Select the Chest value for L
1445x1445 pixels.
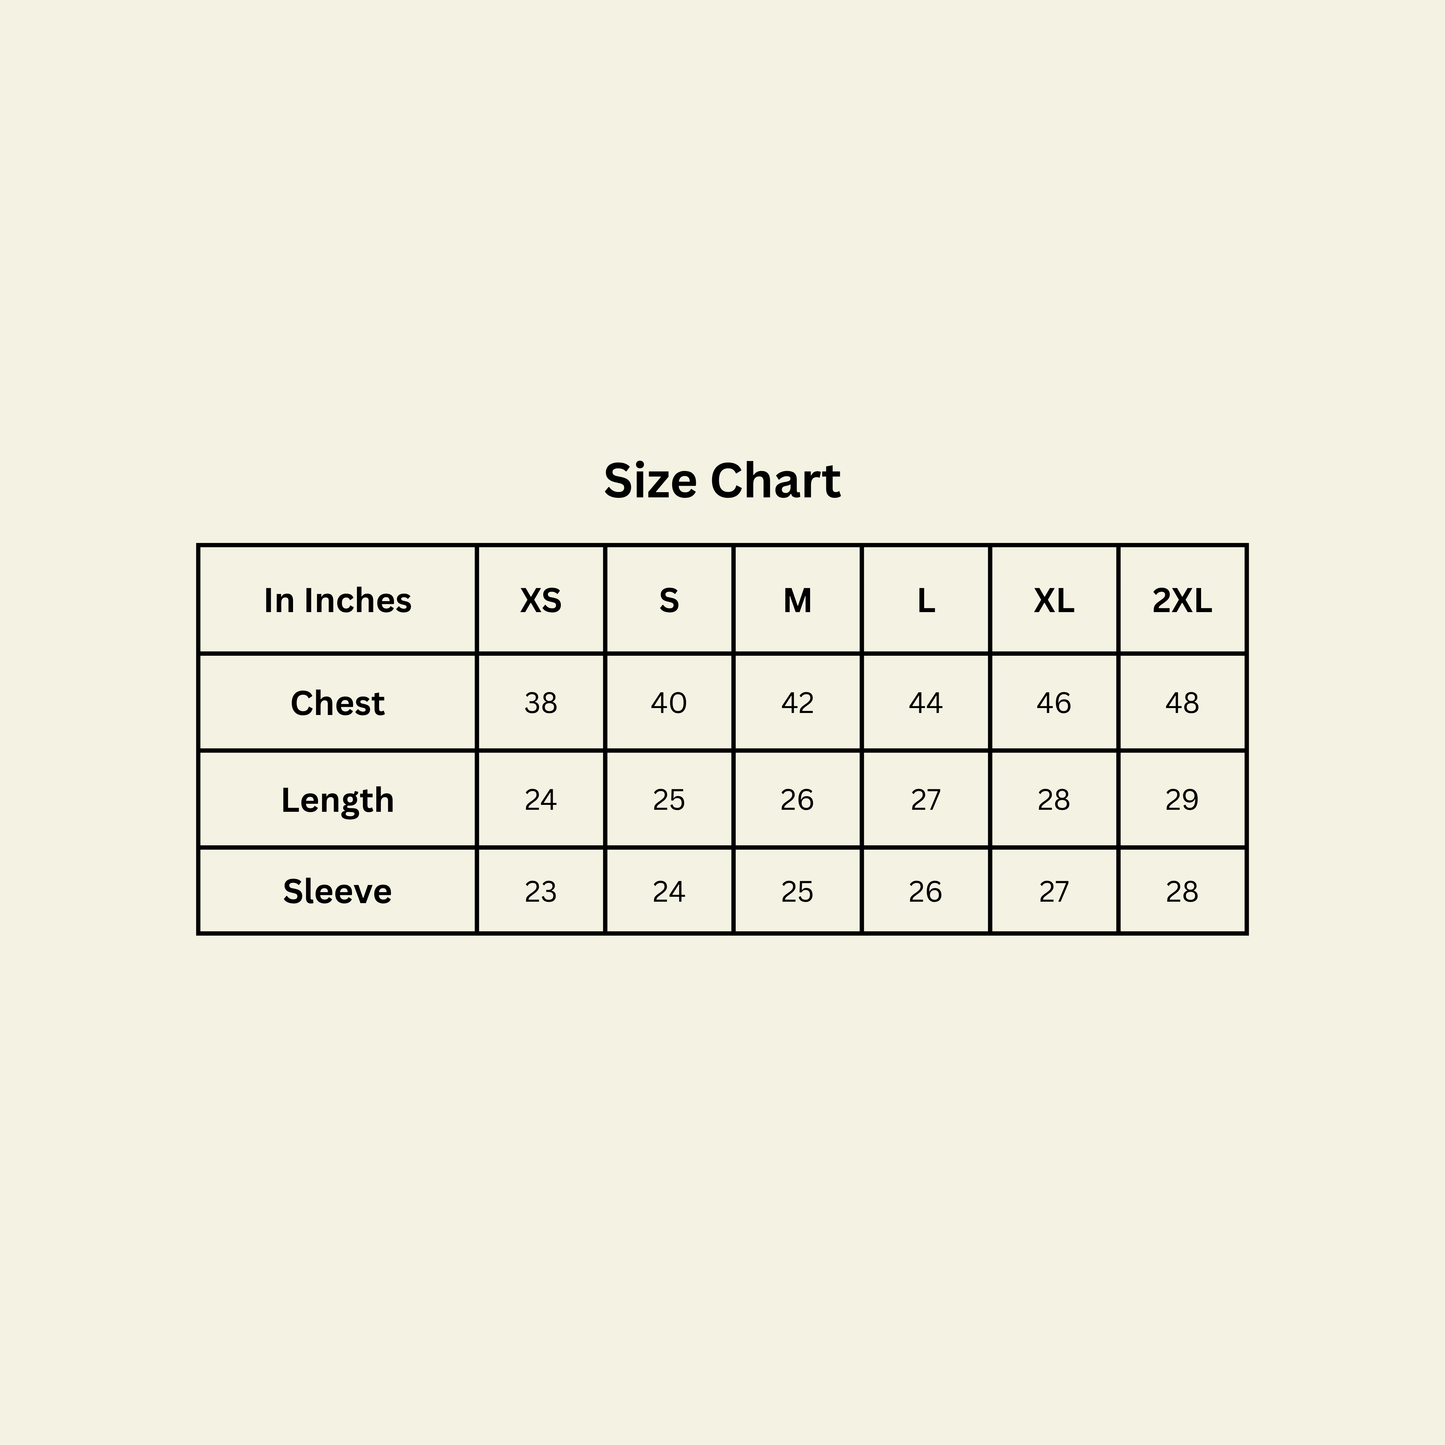coord(926,703)
